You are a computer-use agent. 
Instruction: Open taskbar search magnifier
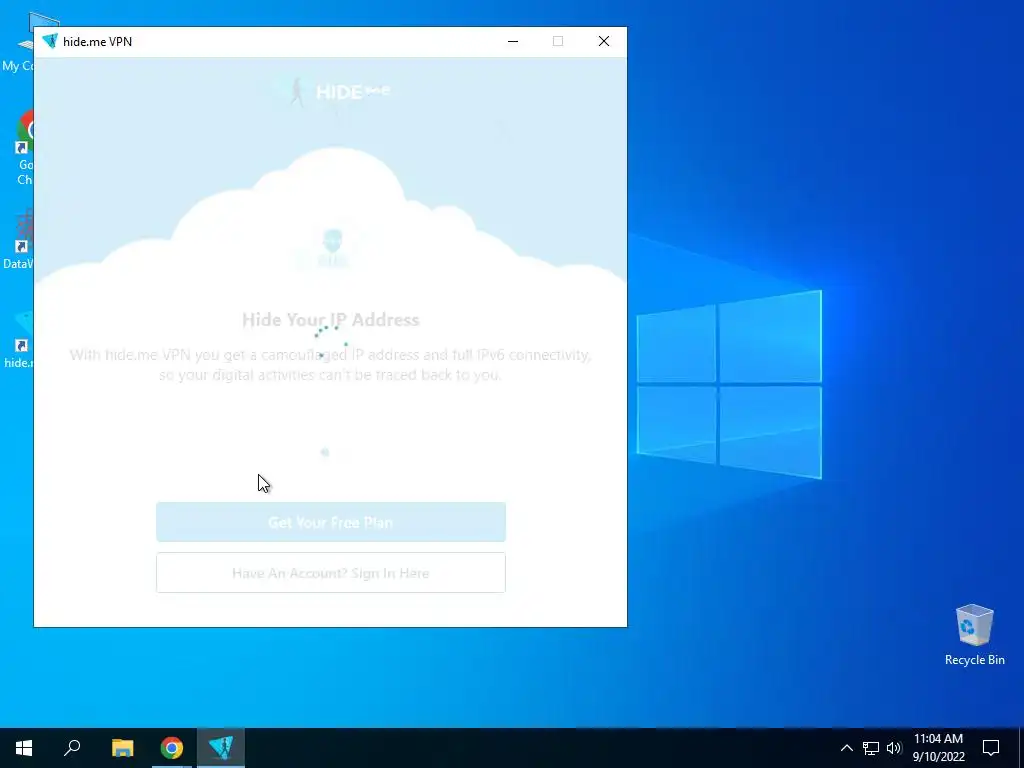[x=72, y=748]
